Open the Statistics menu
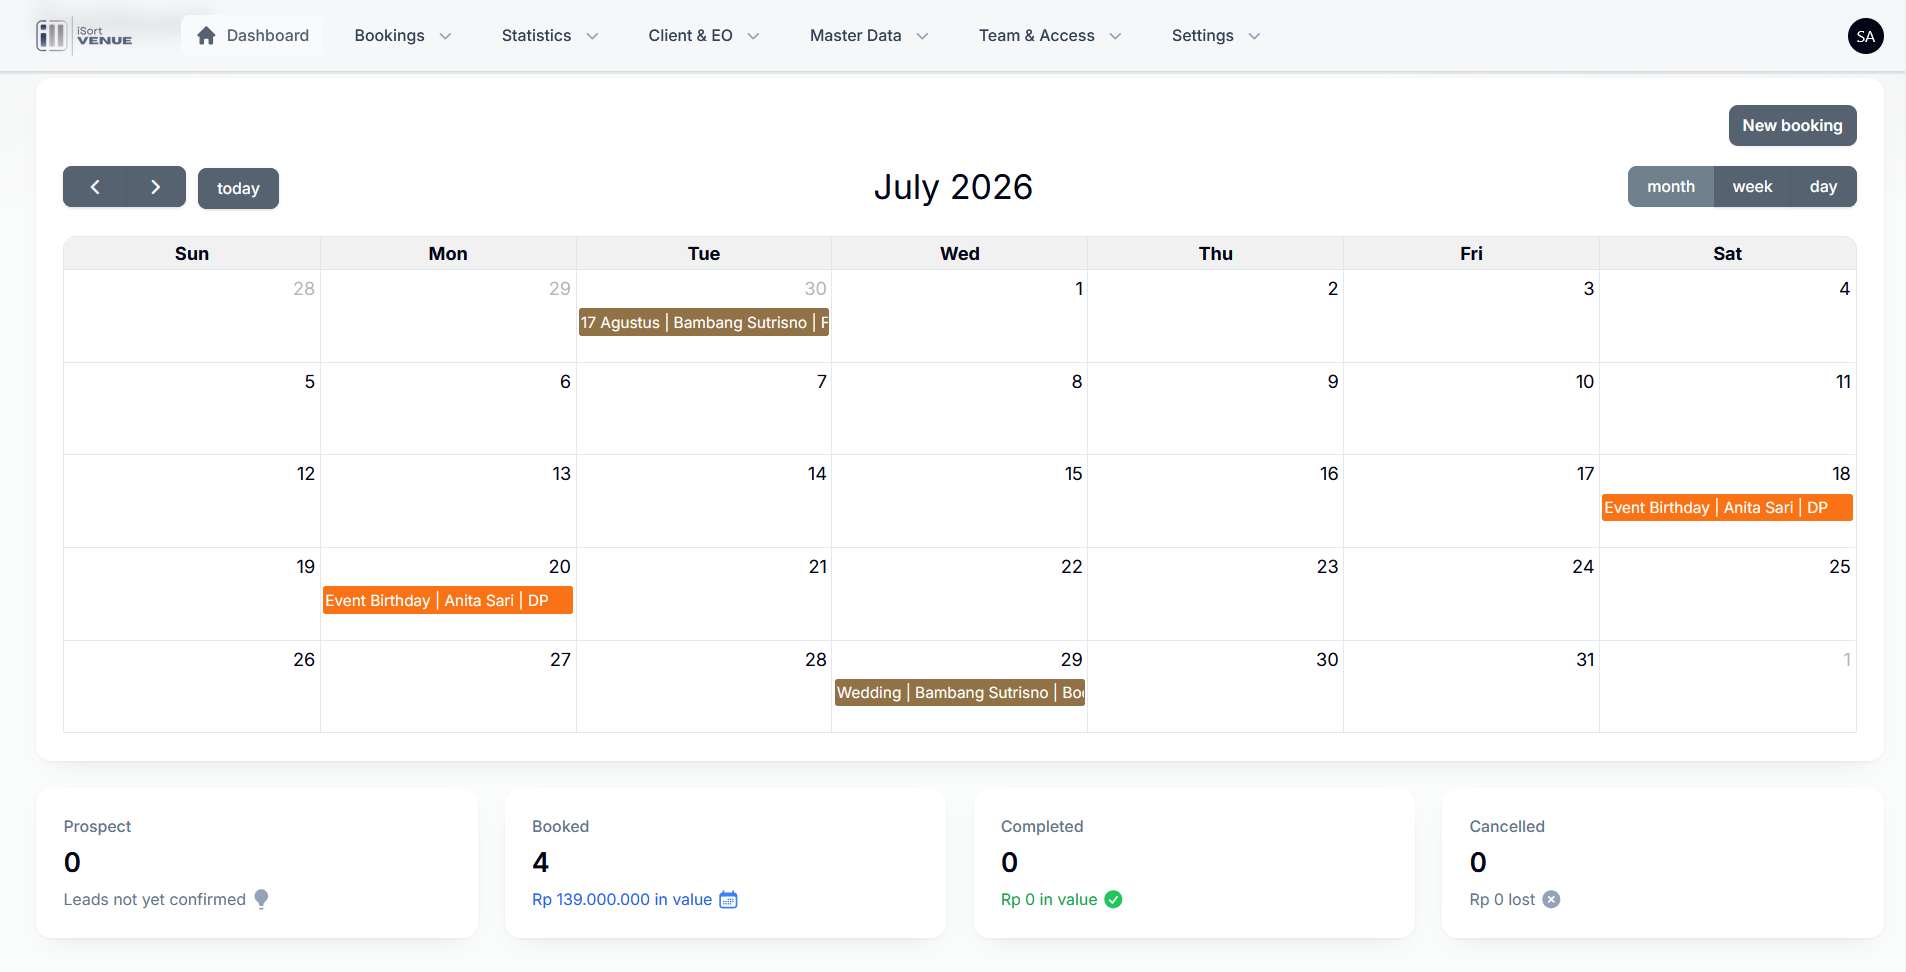Viewport: 1906px width, 972px height. click(x=550, y=36)
